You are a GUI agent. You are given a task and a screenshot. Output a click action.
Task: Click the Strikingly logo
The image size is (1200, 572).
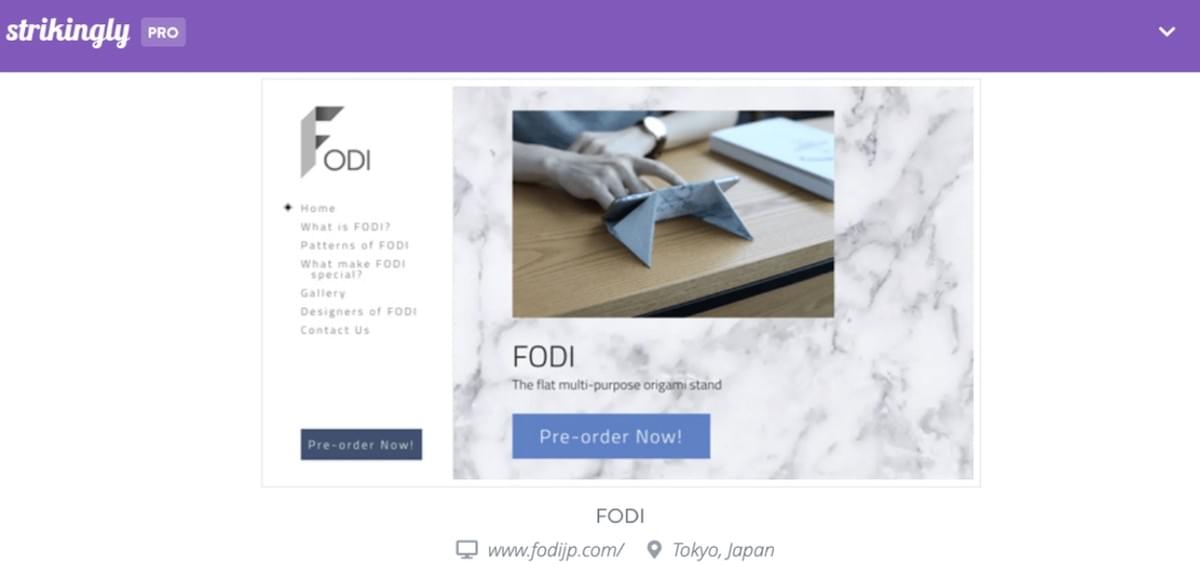tap(67, 32)
